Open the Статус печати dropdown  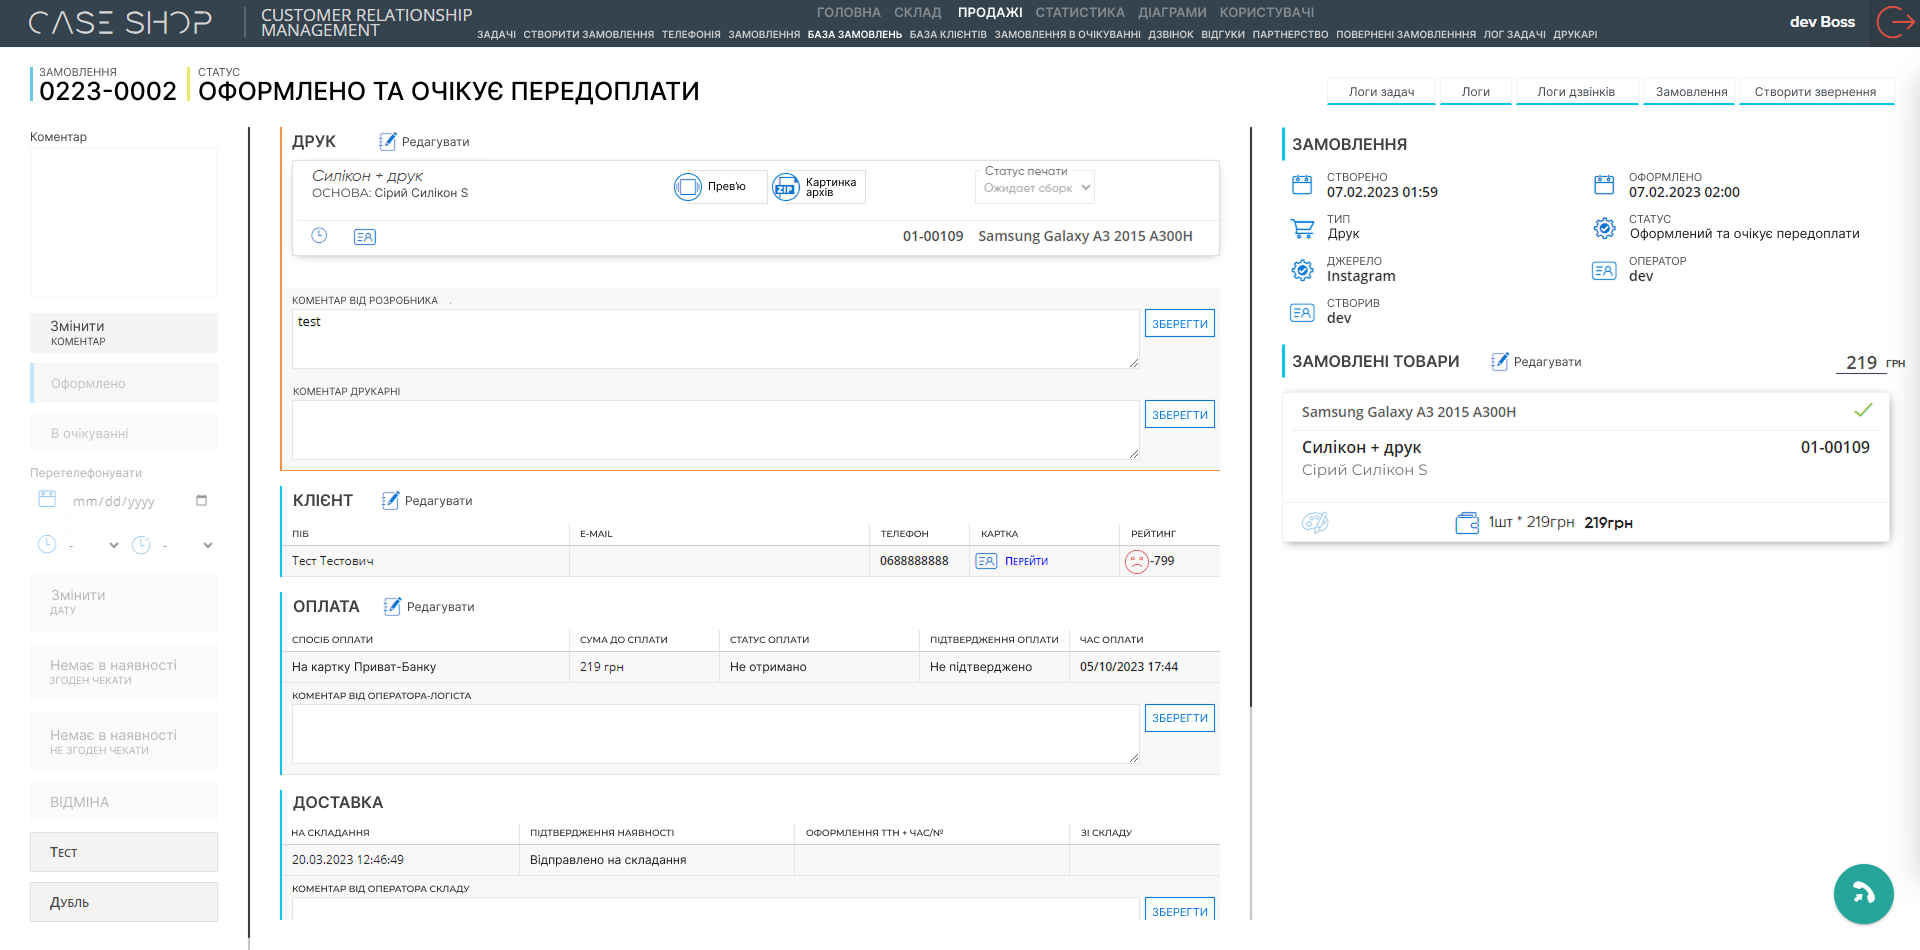[x=1035, y=187]
